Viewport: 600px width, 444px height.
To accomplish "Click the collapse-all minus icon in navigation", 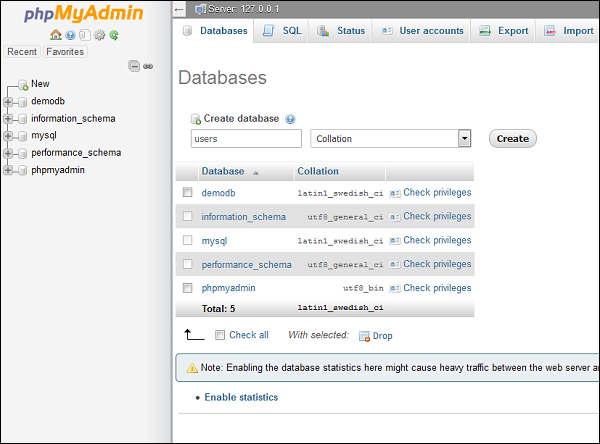I will 134,66.
